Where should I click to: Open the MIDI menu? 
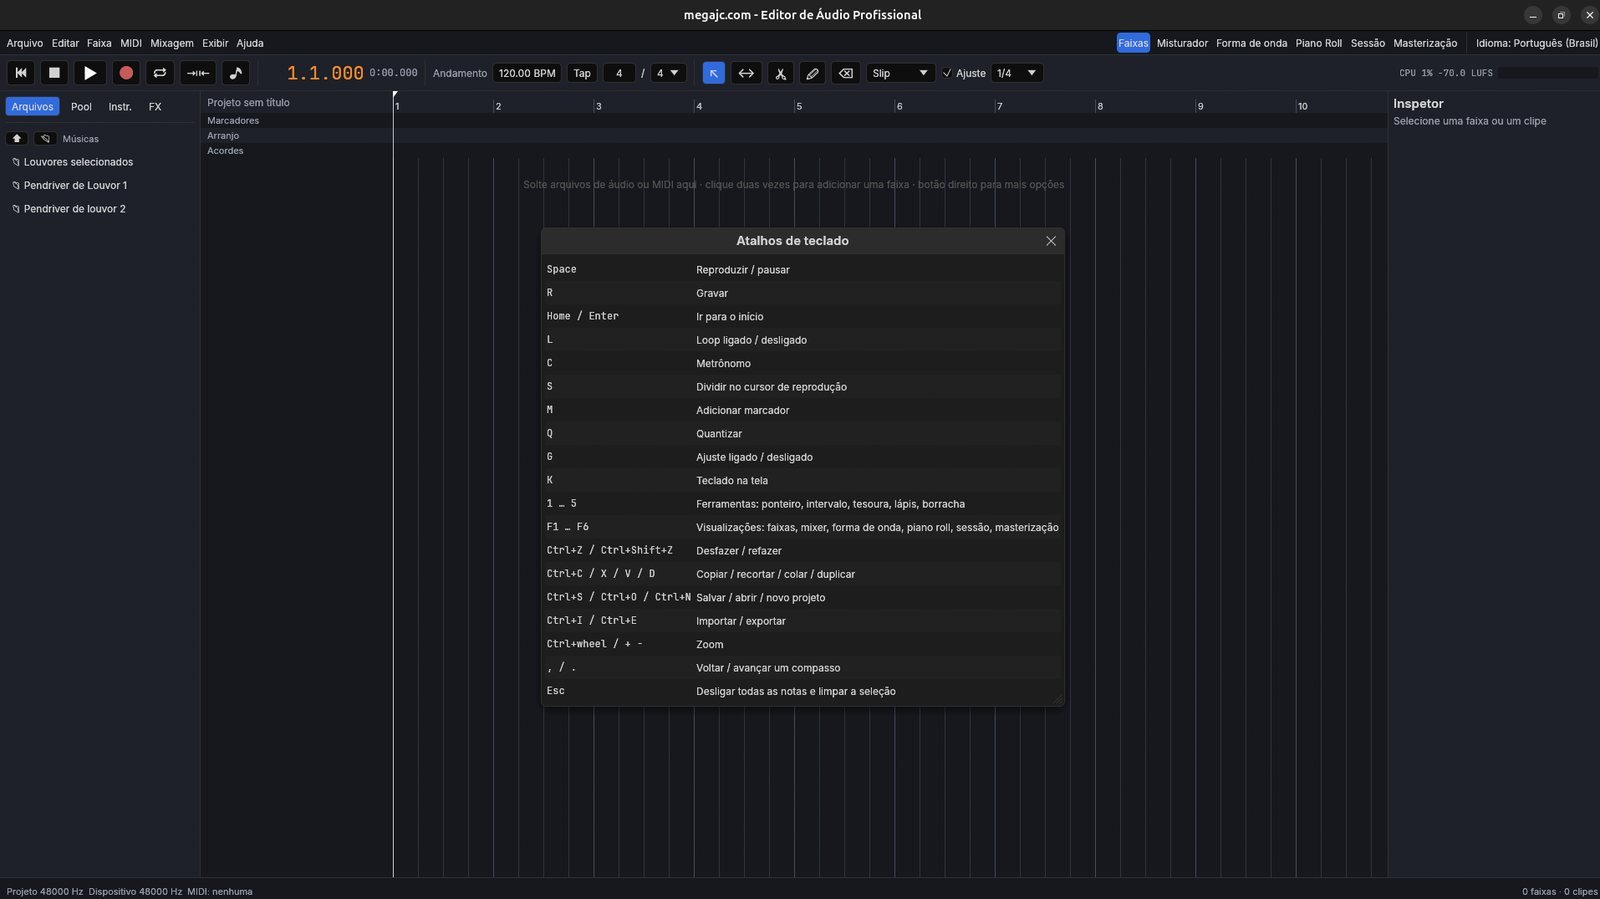click(x=131, y=43)
